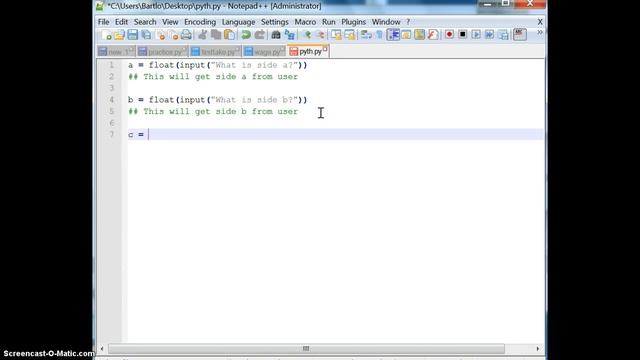
Task: Toggle Word Wrap in the toolbar
Action: tap(366, 35)
